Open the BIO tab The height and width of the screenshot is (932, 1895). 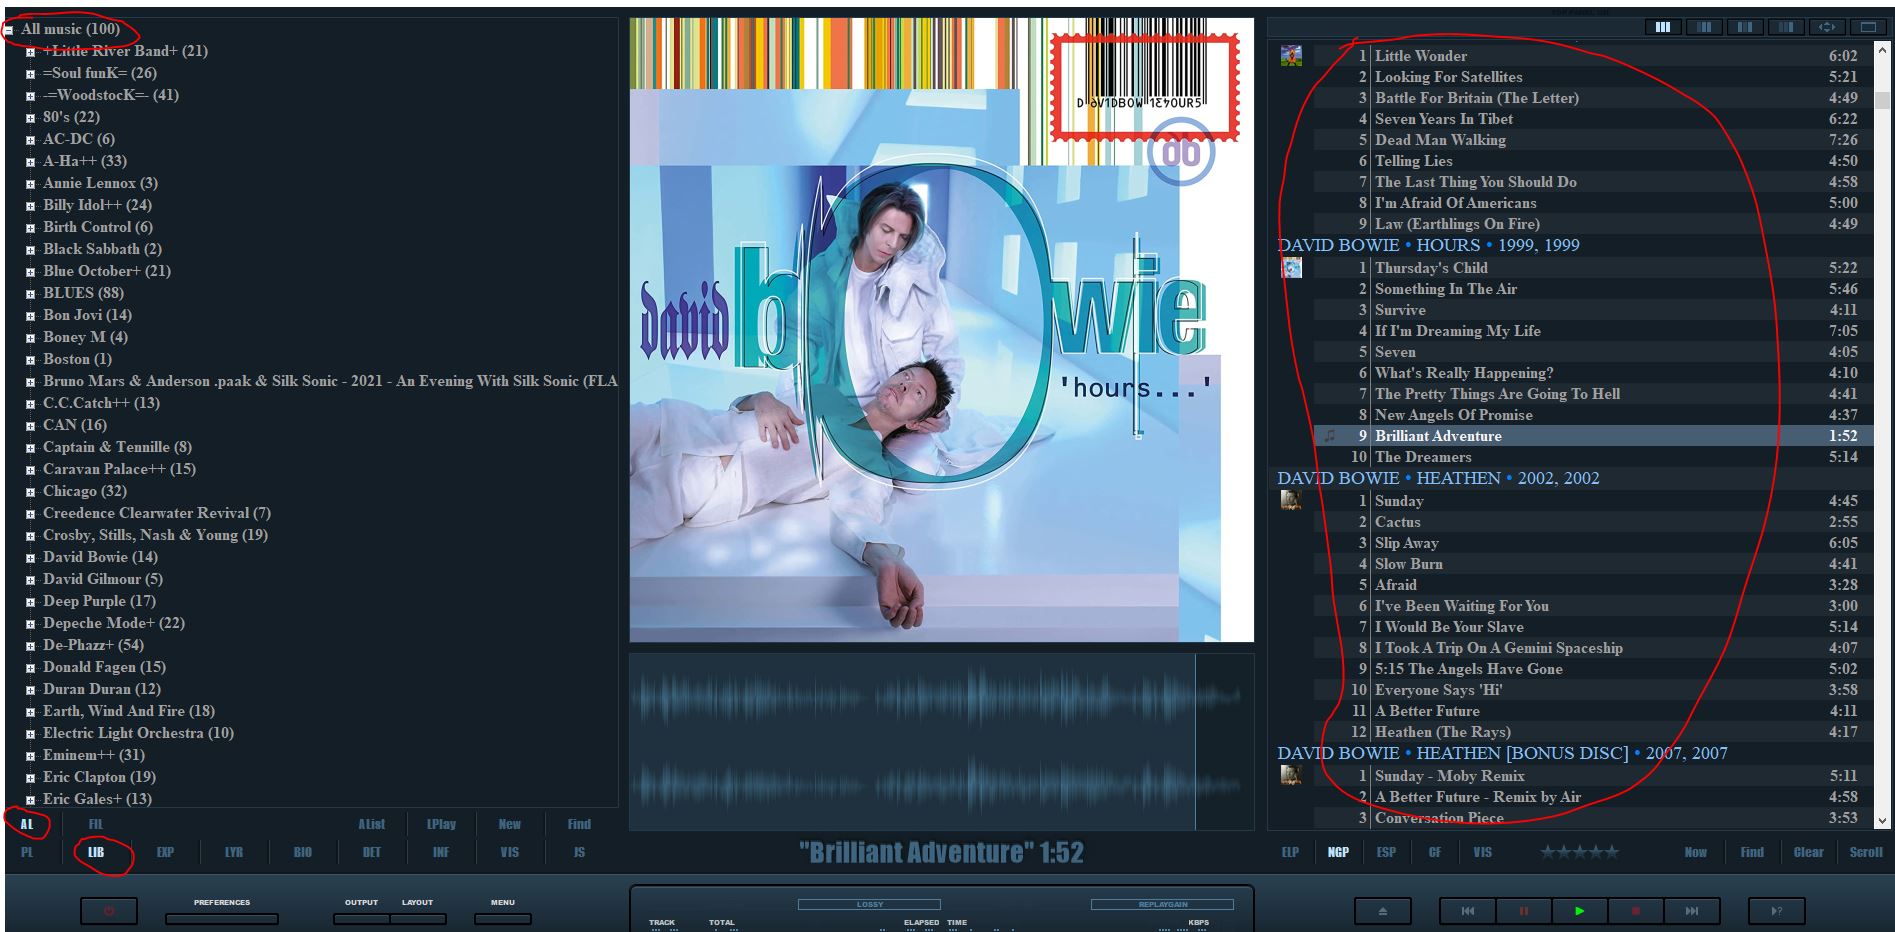pos(303,852)
